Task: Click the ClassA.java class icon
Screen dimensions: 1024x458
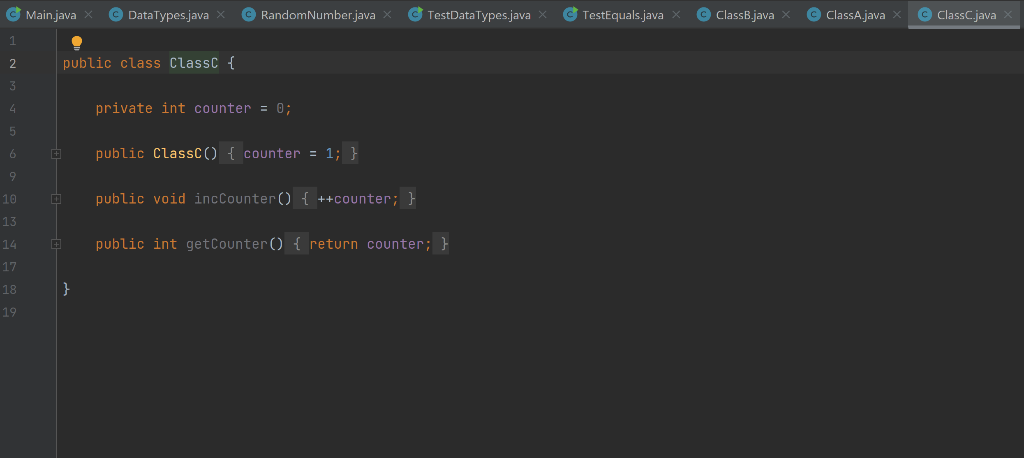Action: (814, 14)
